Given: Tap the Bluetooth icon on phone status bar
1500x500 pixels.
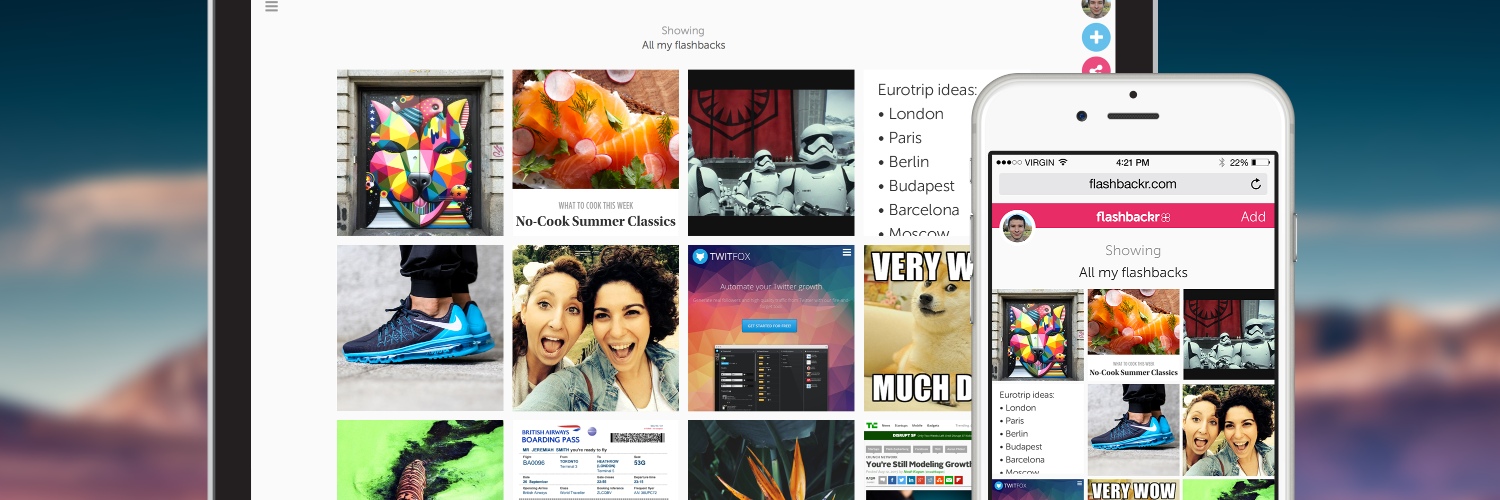Looking at the screenshot, I should click(1222, 162).
